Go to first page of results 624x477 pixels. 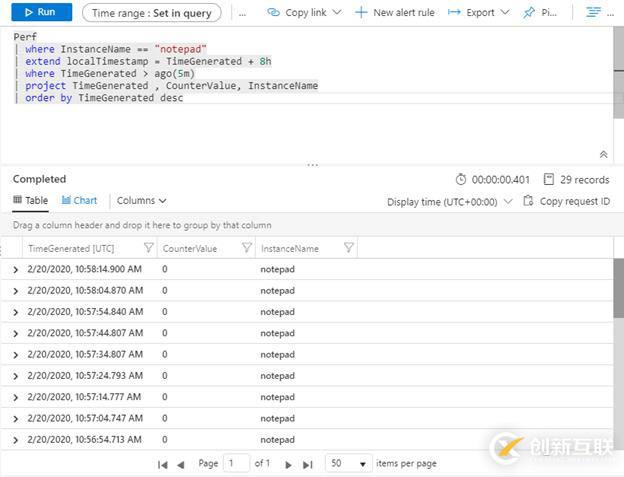point(162,464)
